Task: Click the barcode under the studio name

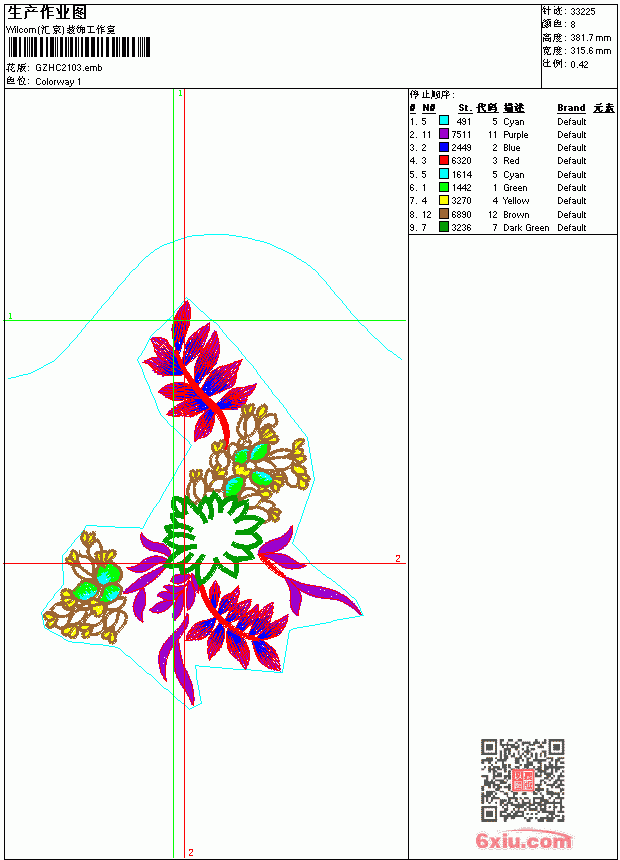Action: [x=79, y=47]
